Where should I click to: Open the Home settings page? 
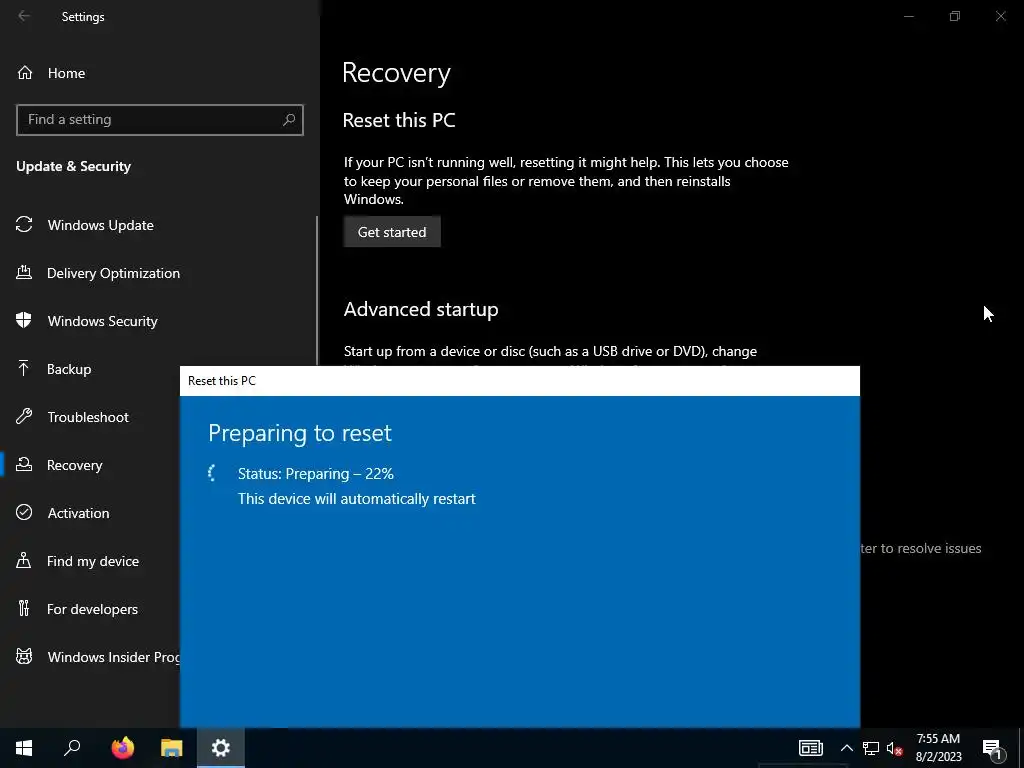click(66, 73)
